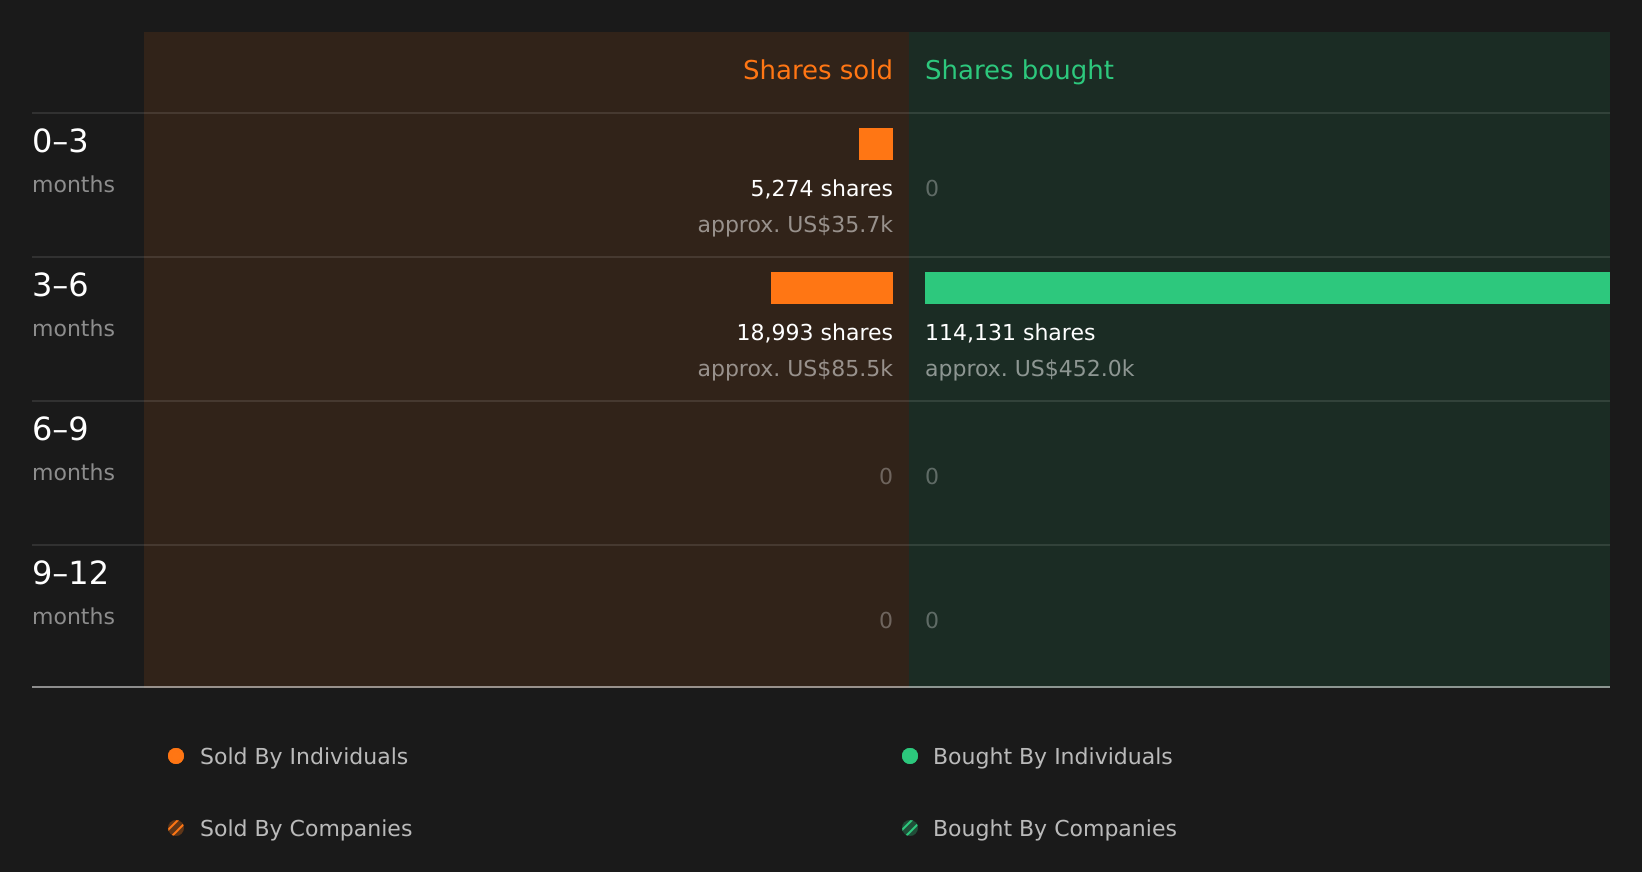Select the Bought By Individuals legend label

pyautogui.click(x=1053, y=757)
